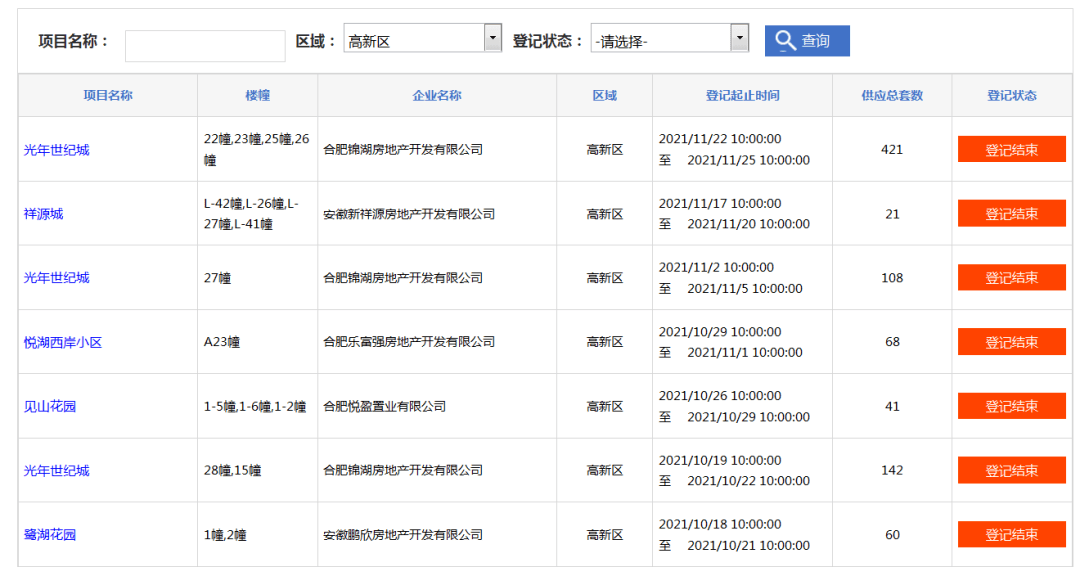Select the 2021/11/17 10:00:00 registration start time
This screenshot has height=567, width=1080.
click(720, 203)
